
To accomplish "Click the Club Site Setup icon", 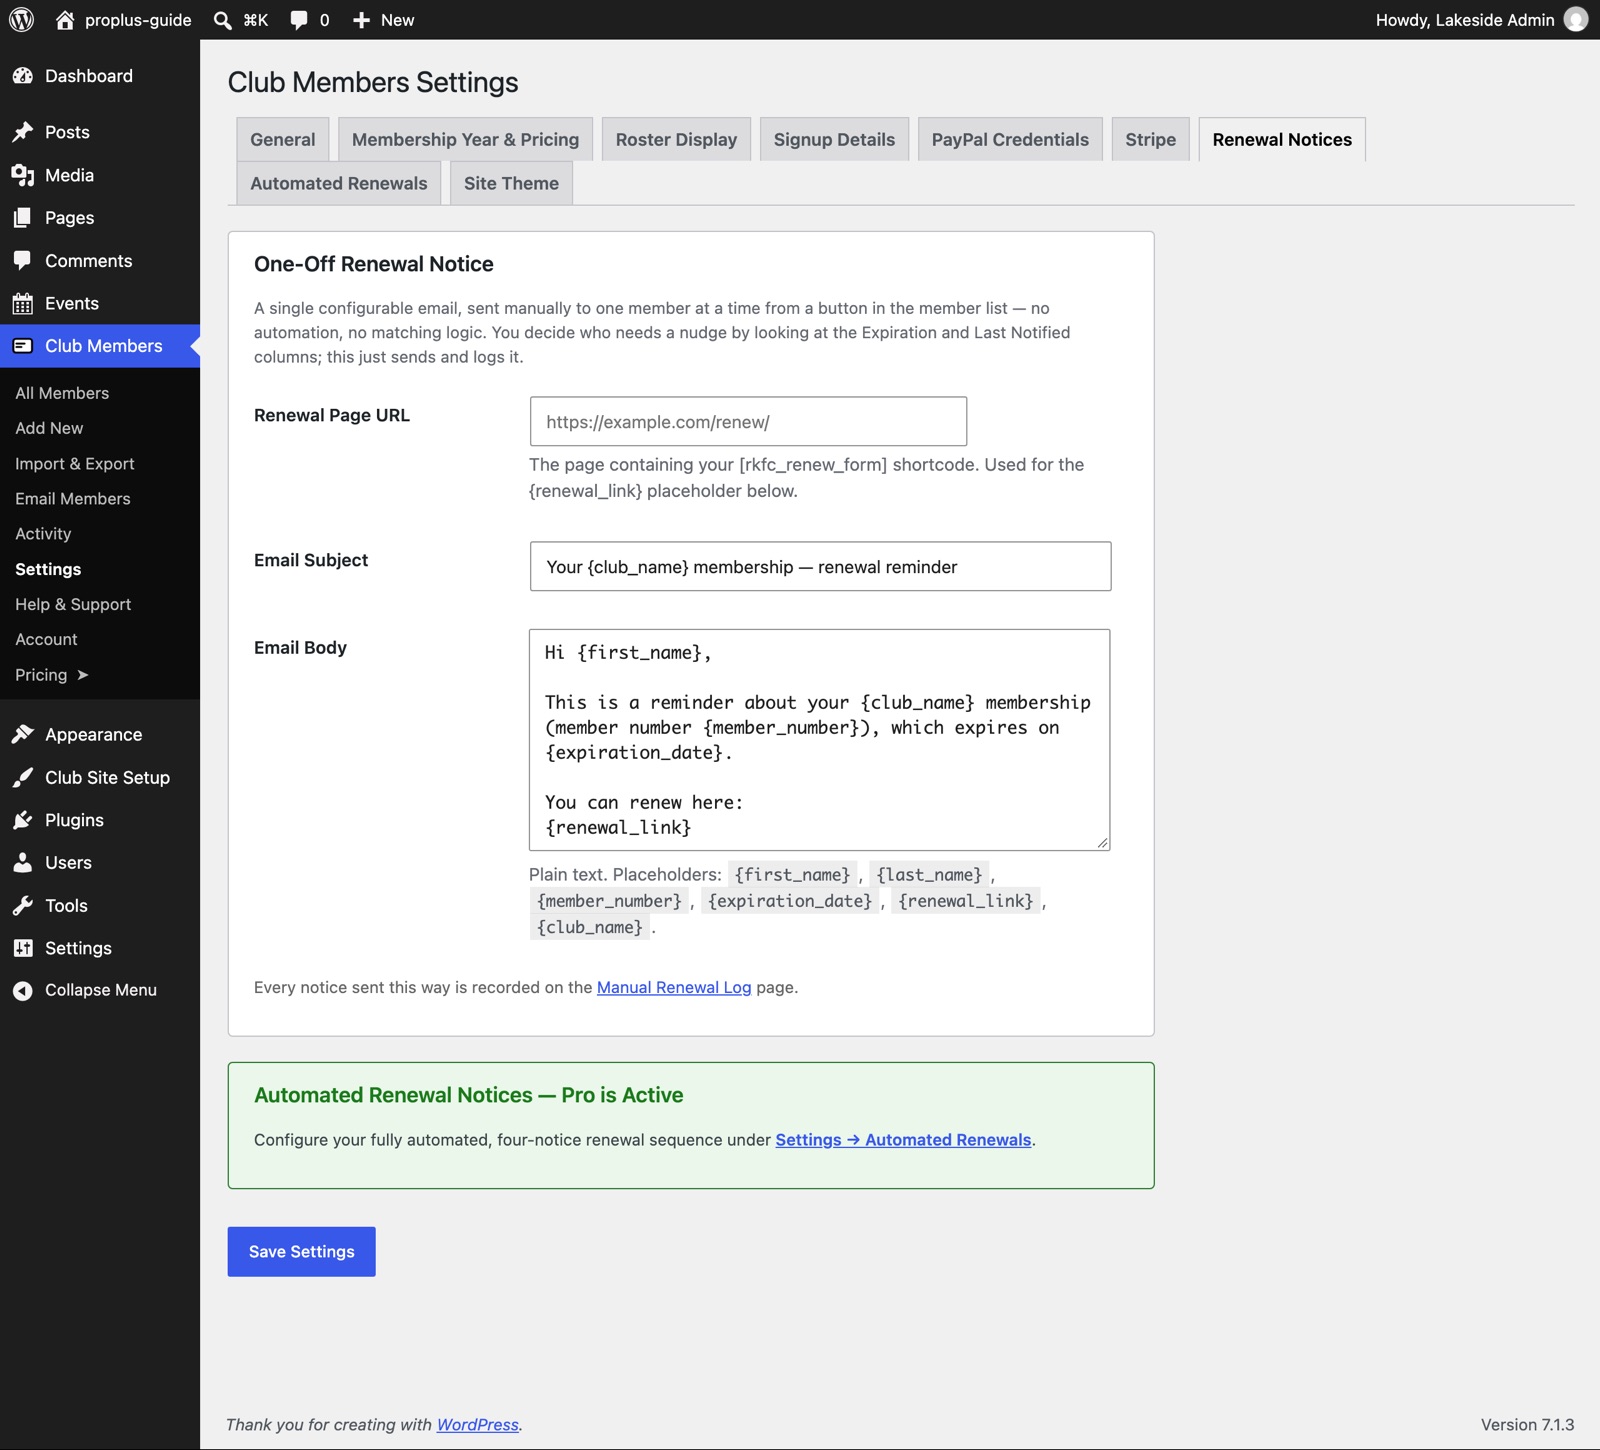I will (23, 778).
